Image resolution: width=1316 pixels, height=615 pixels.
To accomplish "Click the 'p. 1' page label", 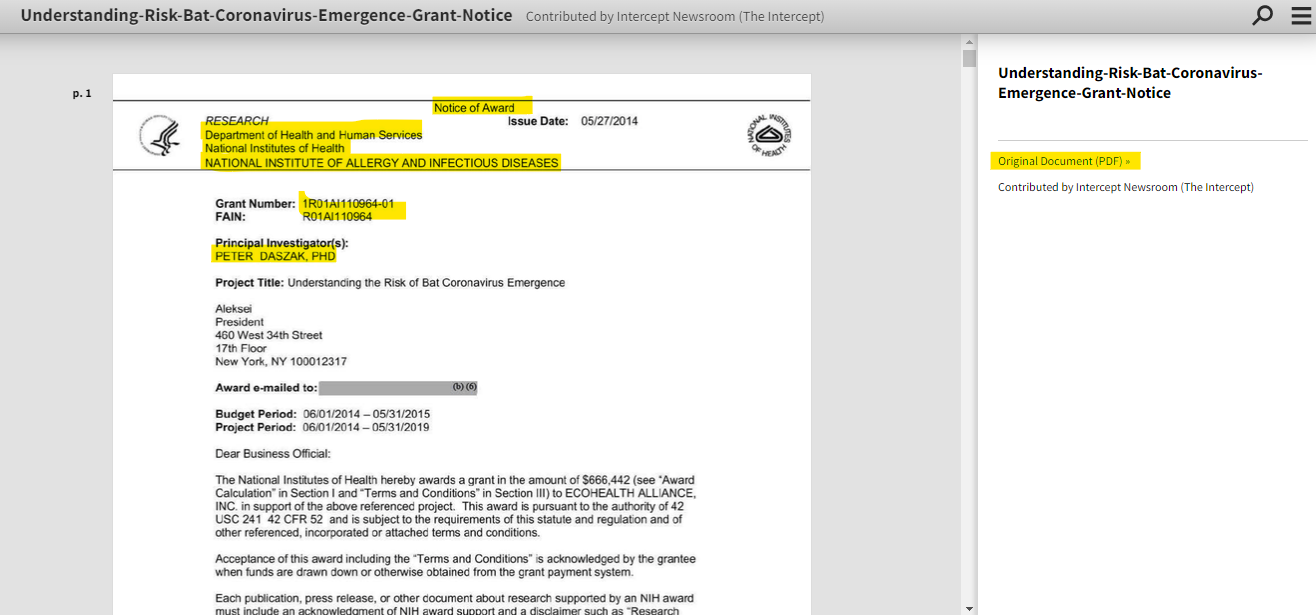I will coord(82,93).
